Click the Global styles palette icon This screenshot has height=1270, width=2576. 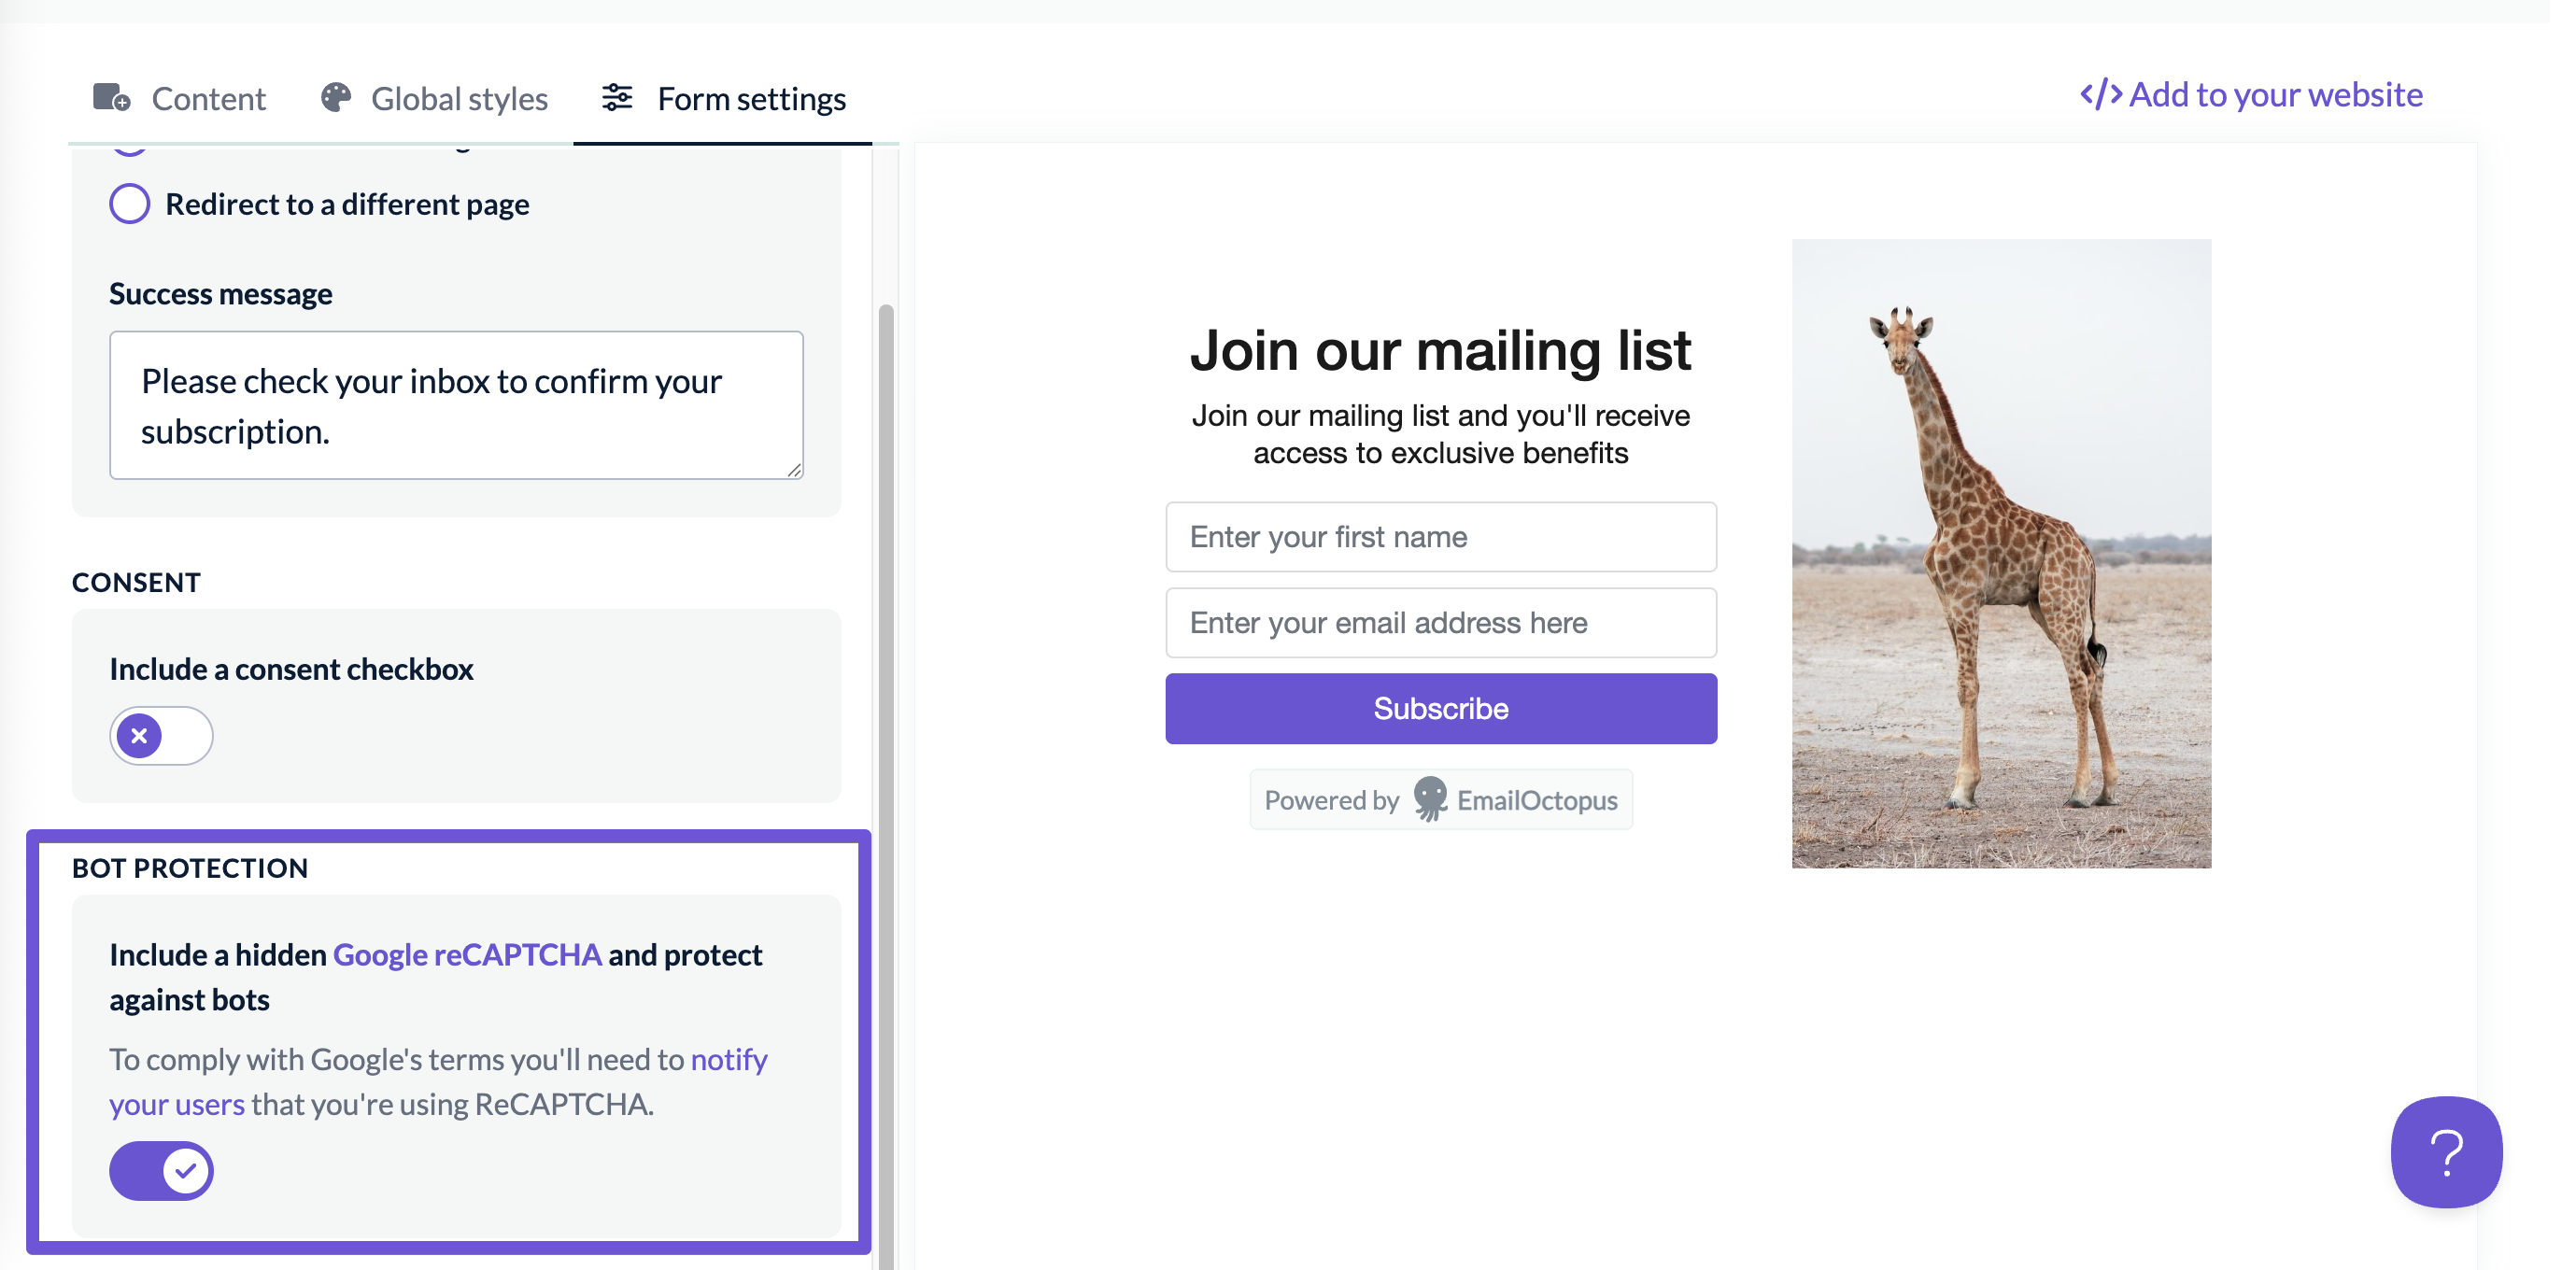[336, 97]
